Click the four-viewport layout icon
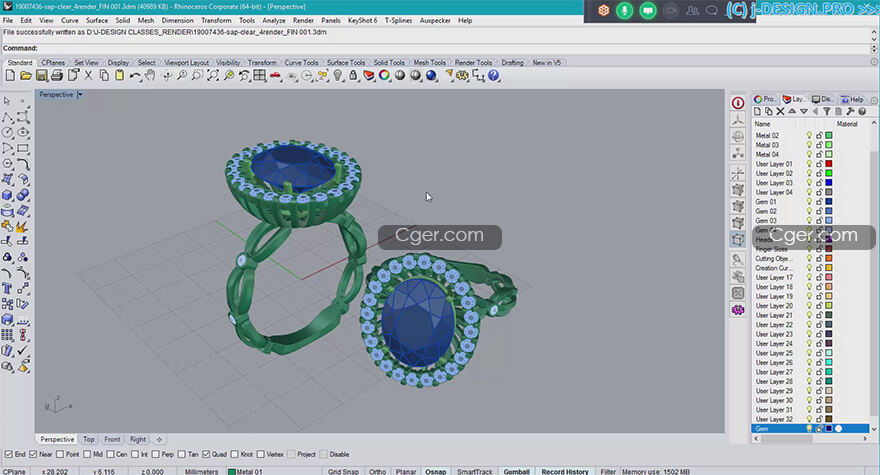Screen dimensions: 880x475 tap(259, 75)
